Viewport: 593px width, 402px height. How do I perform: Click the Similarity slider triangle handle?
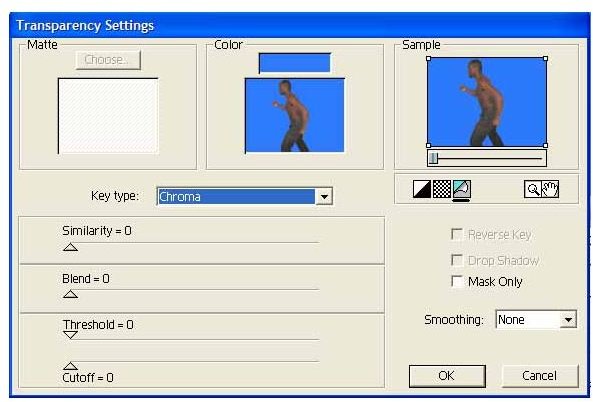pos(70,247)
